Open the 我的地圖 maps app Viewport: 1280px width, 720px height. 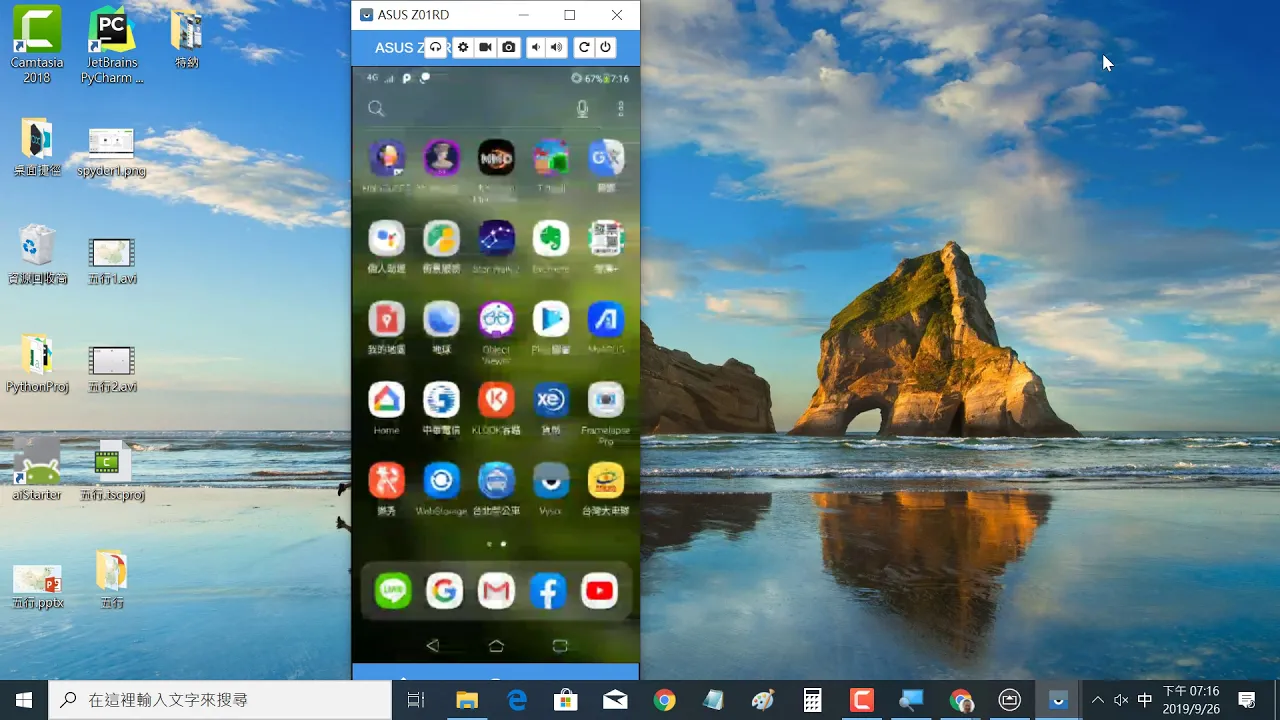click(387, 320)
